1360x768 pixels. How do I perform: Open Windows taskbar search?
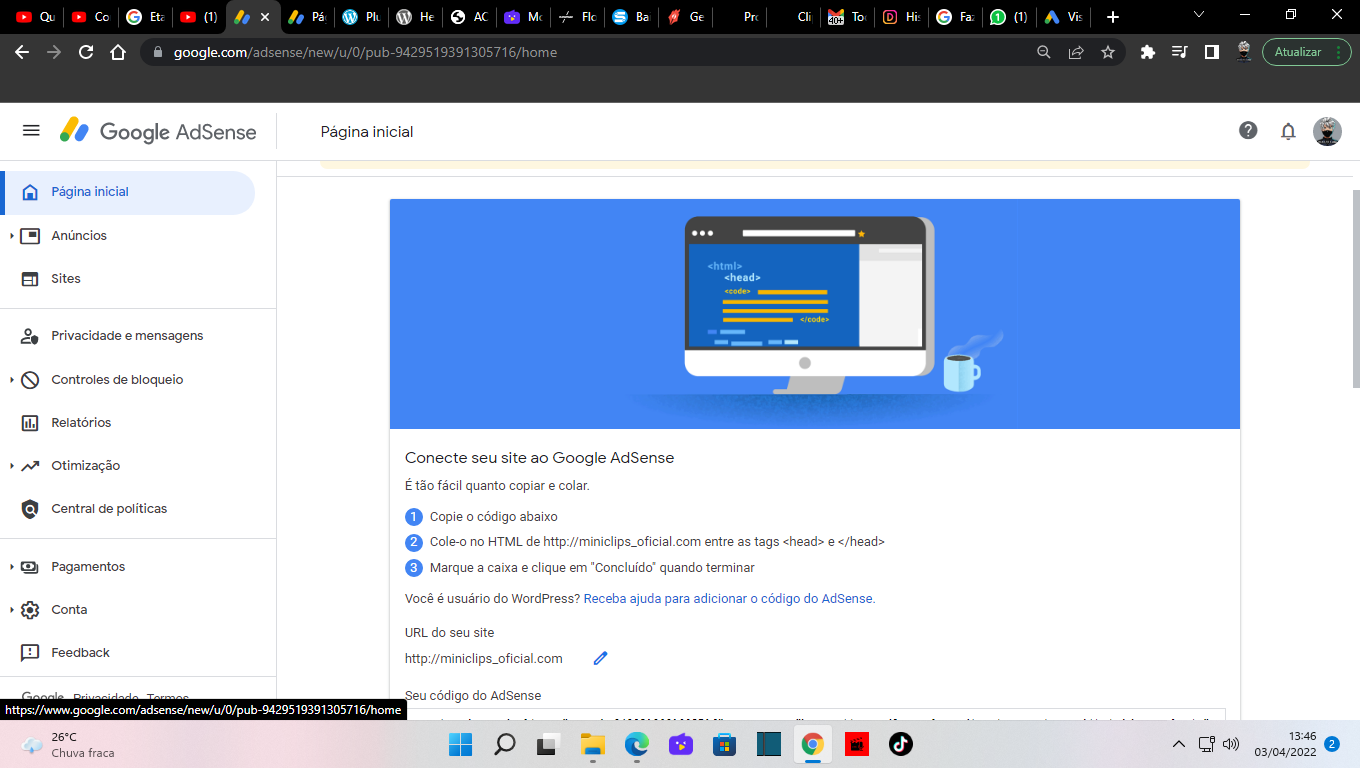pos(505,744)
